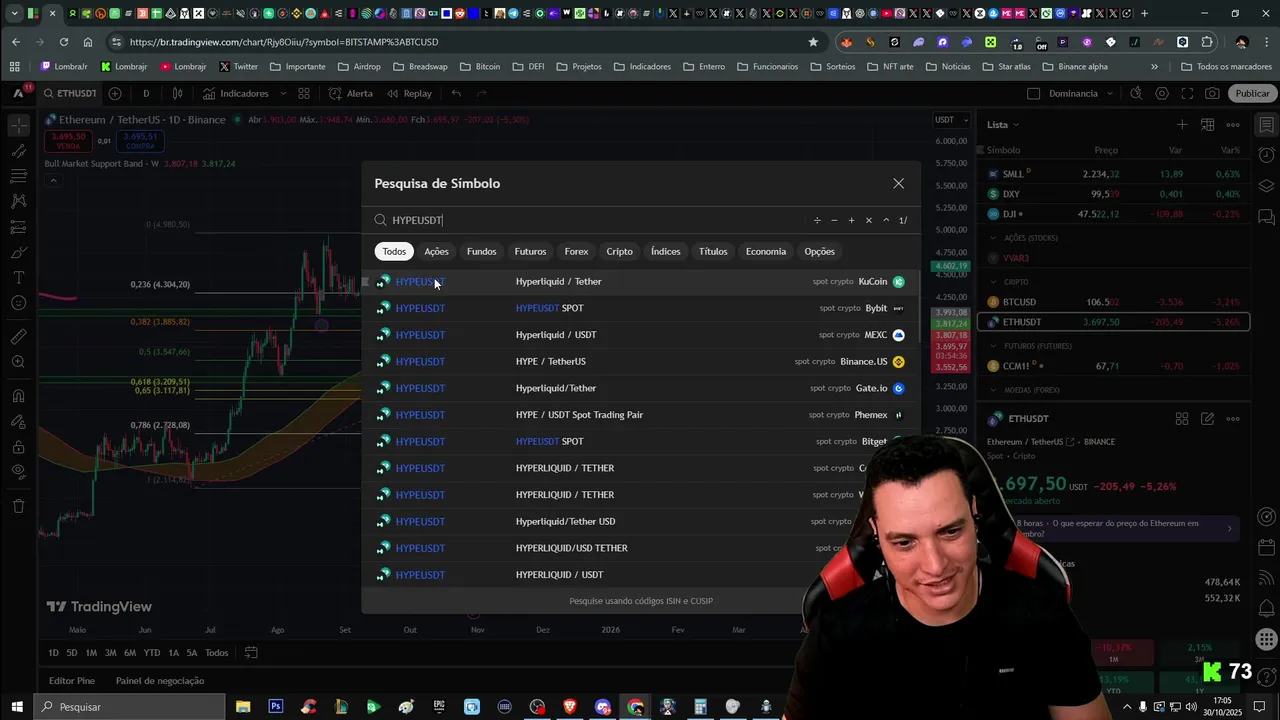Select the Cripto filter tab
Screen dimensions: 1280x720
pos(619,251)
